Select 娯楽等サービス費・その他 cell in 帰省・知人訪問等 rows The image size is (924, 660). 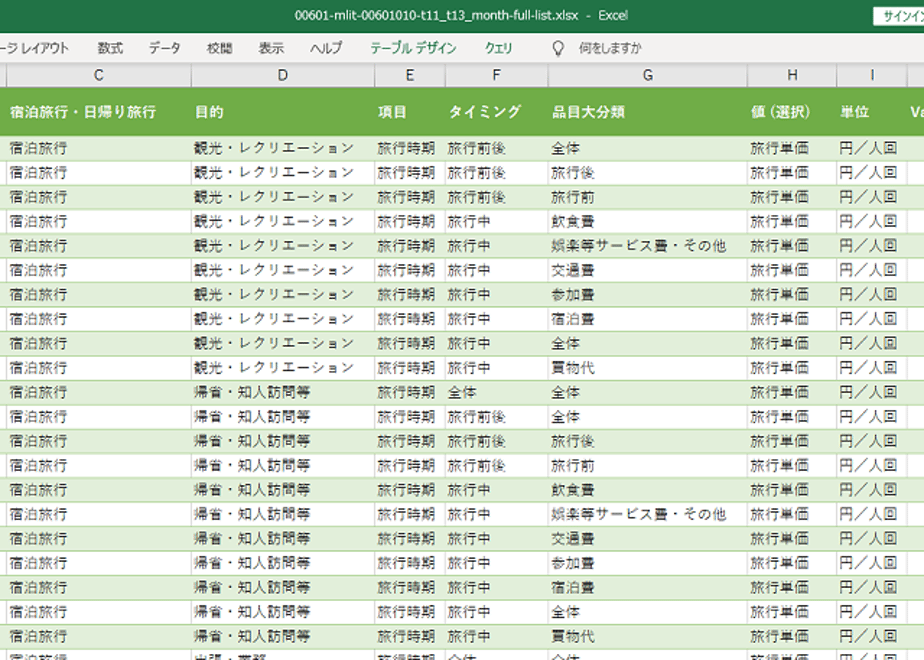click(x=648, y=514)
